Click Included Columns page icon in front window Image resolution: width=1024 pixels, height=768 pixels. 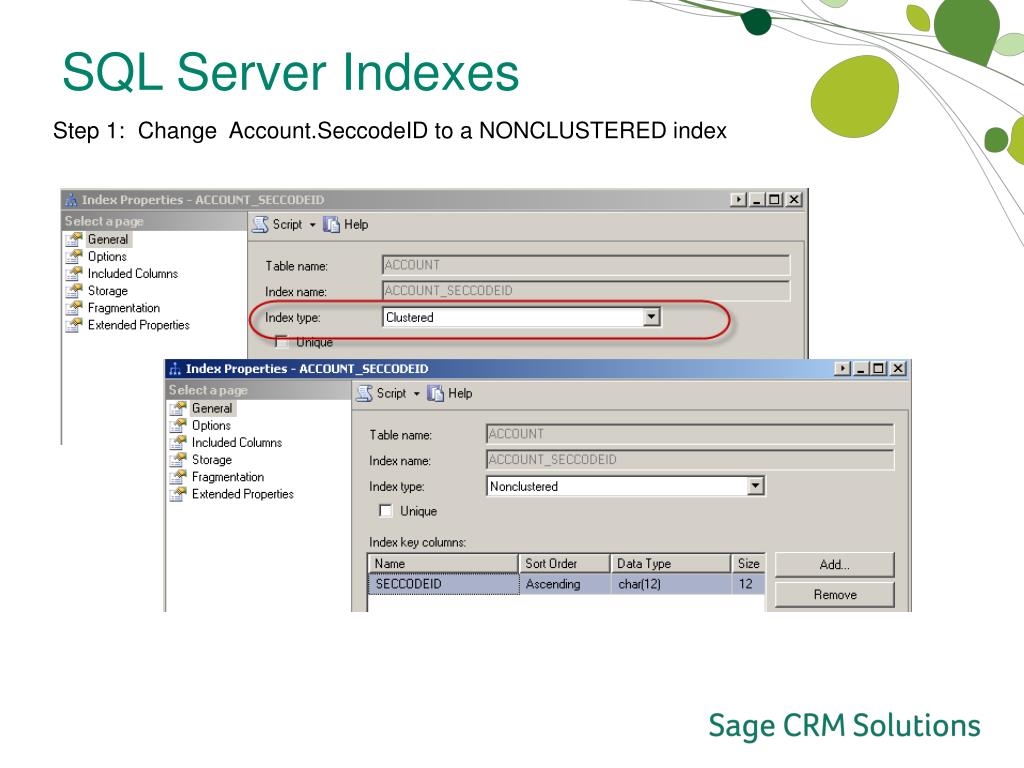point(178,442)
